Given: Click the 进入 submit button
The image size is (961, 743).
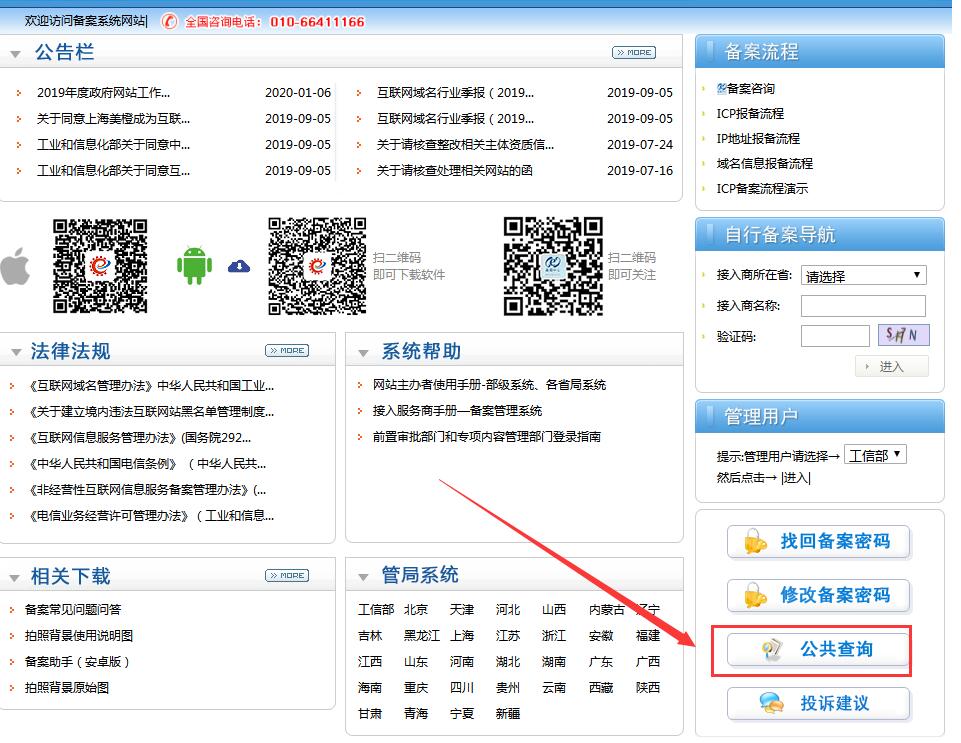Looking at the screenshot, I should [x=891, y=365].
